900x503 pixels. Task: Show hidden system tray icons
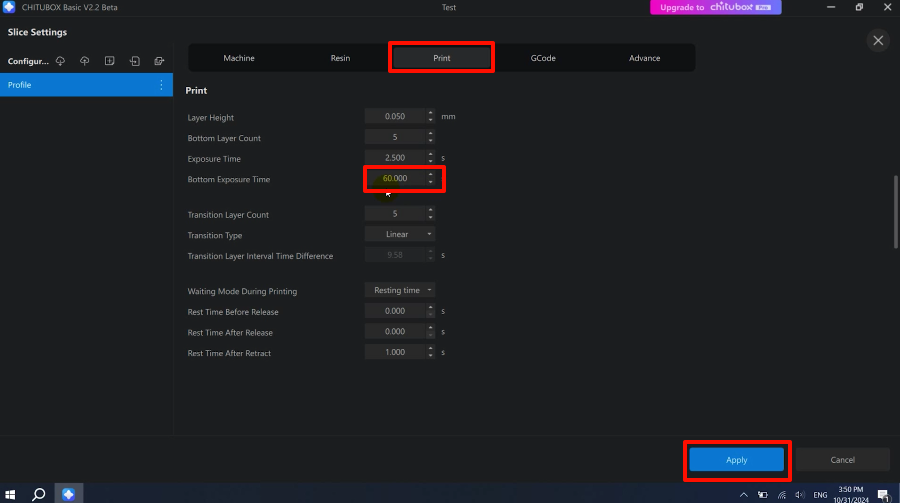pyautogui.click(x=743, y=494)
